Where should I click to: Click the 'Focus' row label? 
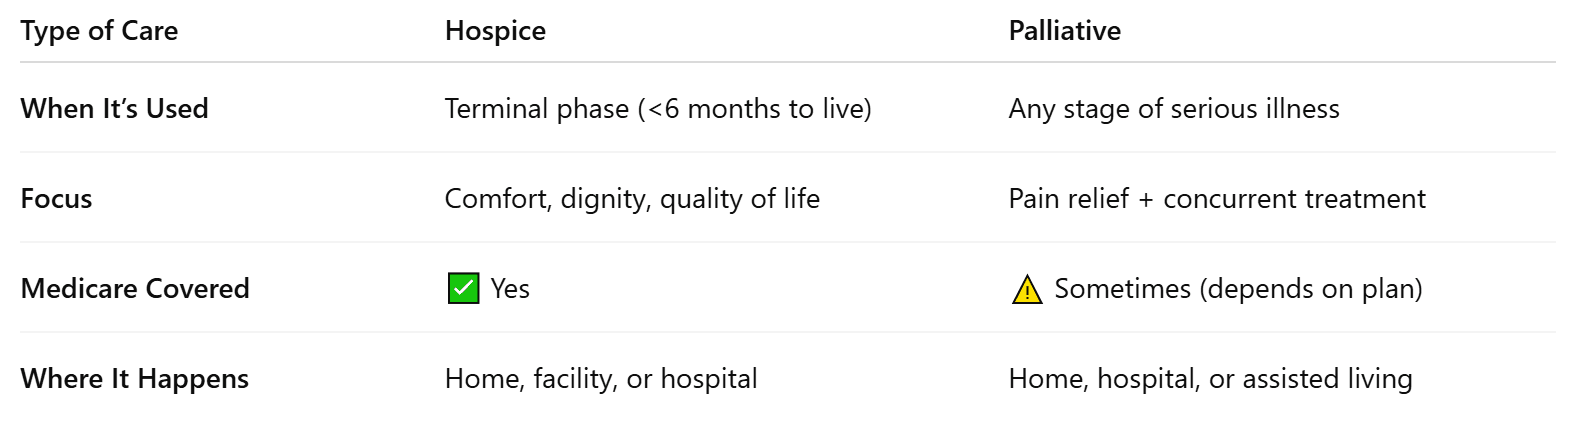click(x=56, y=198)
